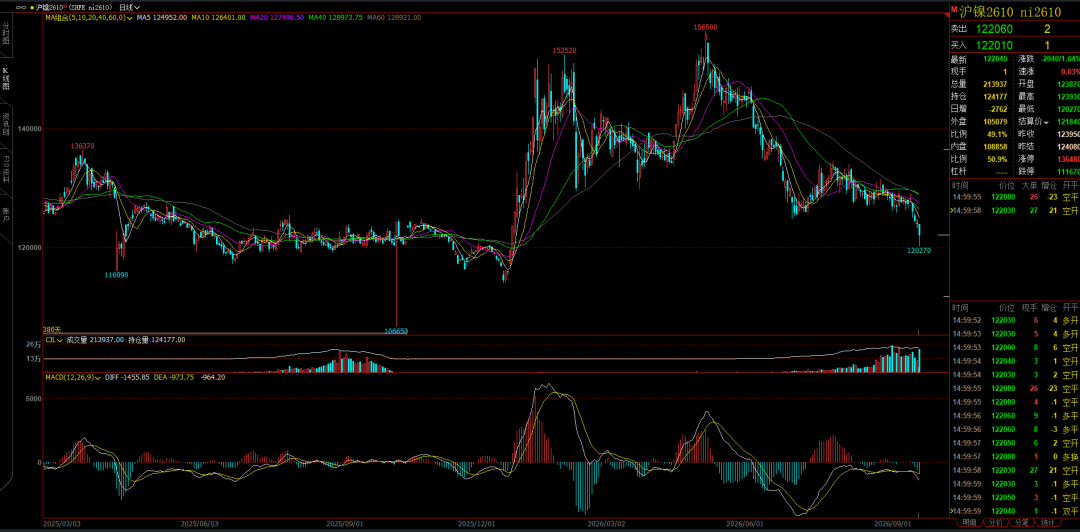1080x532 pixels.
Task: Click the DEA -973.75 label
Action: coord(174,378)
